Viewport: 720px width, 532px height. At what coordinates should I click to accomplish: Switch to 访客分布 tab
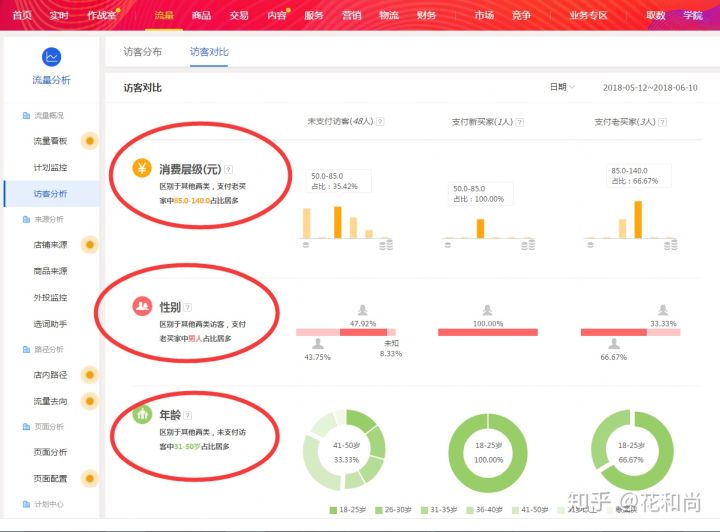click(x=142, y=52)
